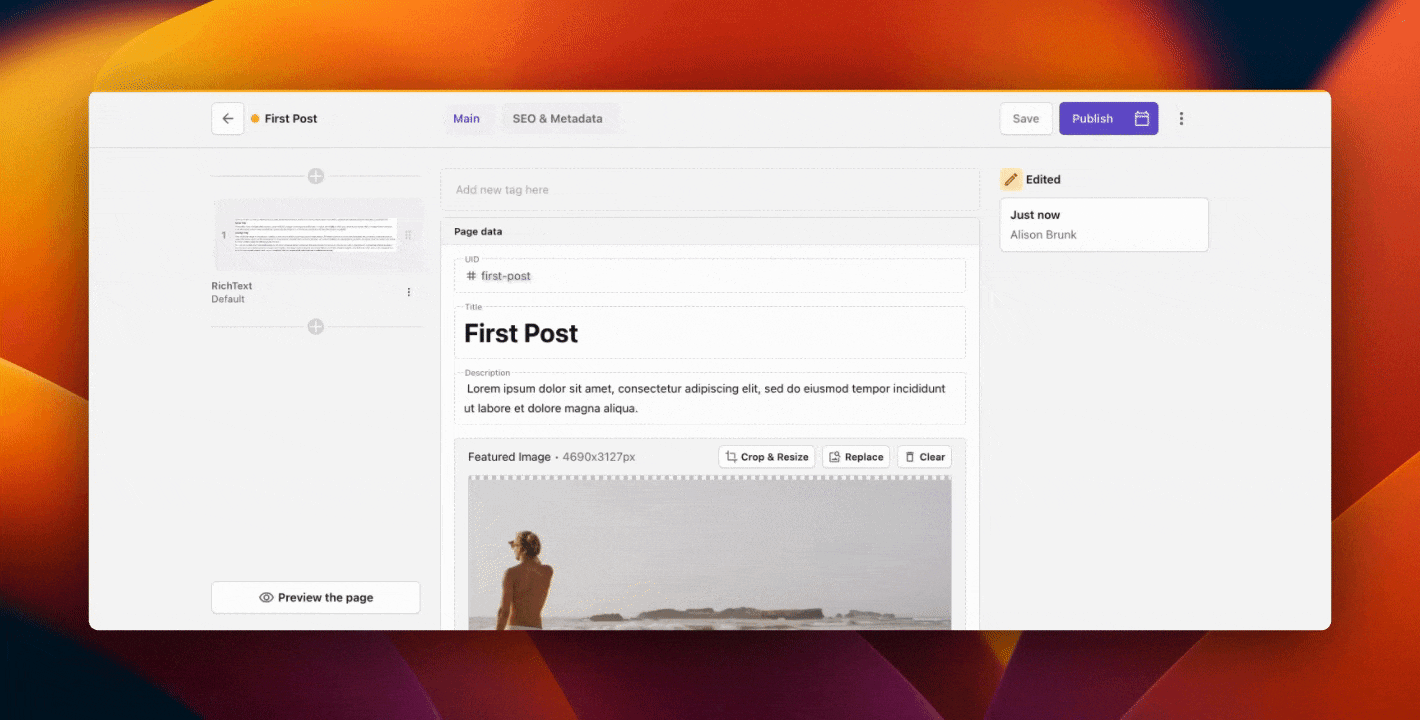Click the plus icon above the RichText block
The width and height of the screenshot is (1420, 720).
[316, 175]
